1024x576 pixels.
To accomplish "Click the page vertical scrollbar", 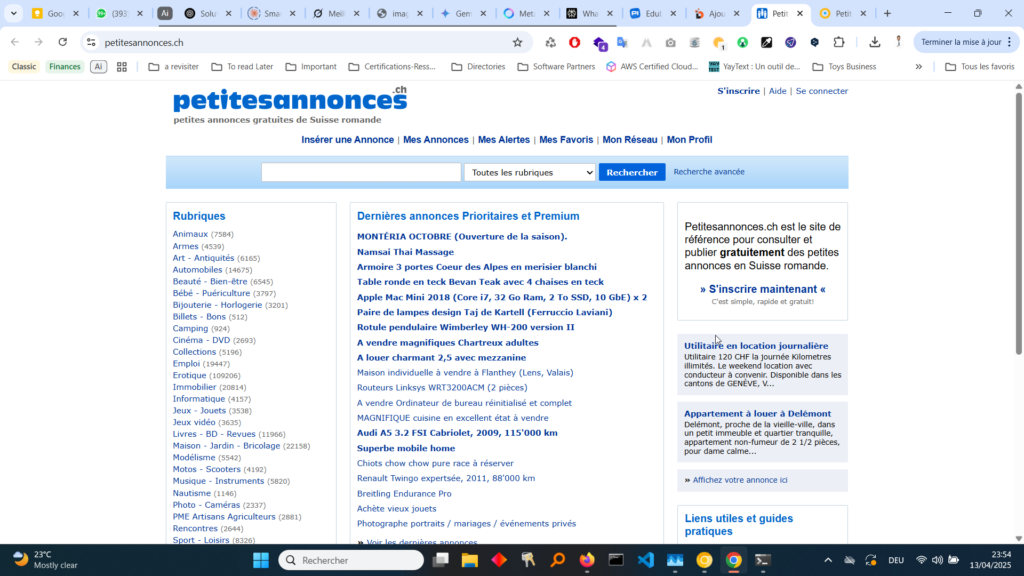I will pos(1018,223).
